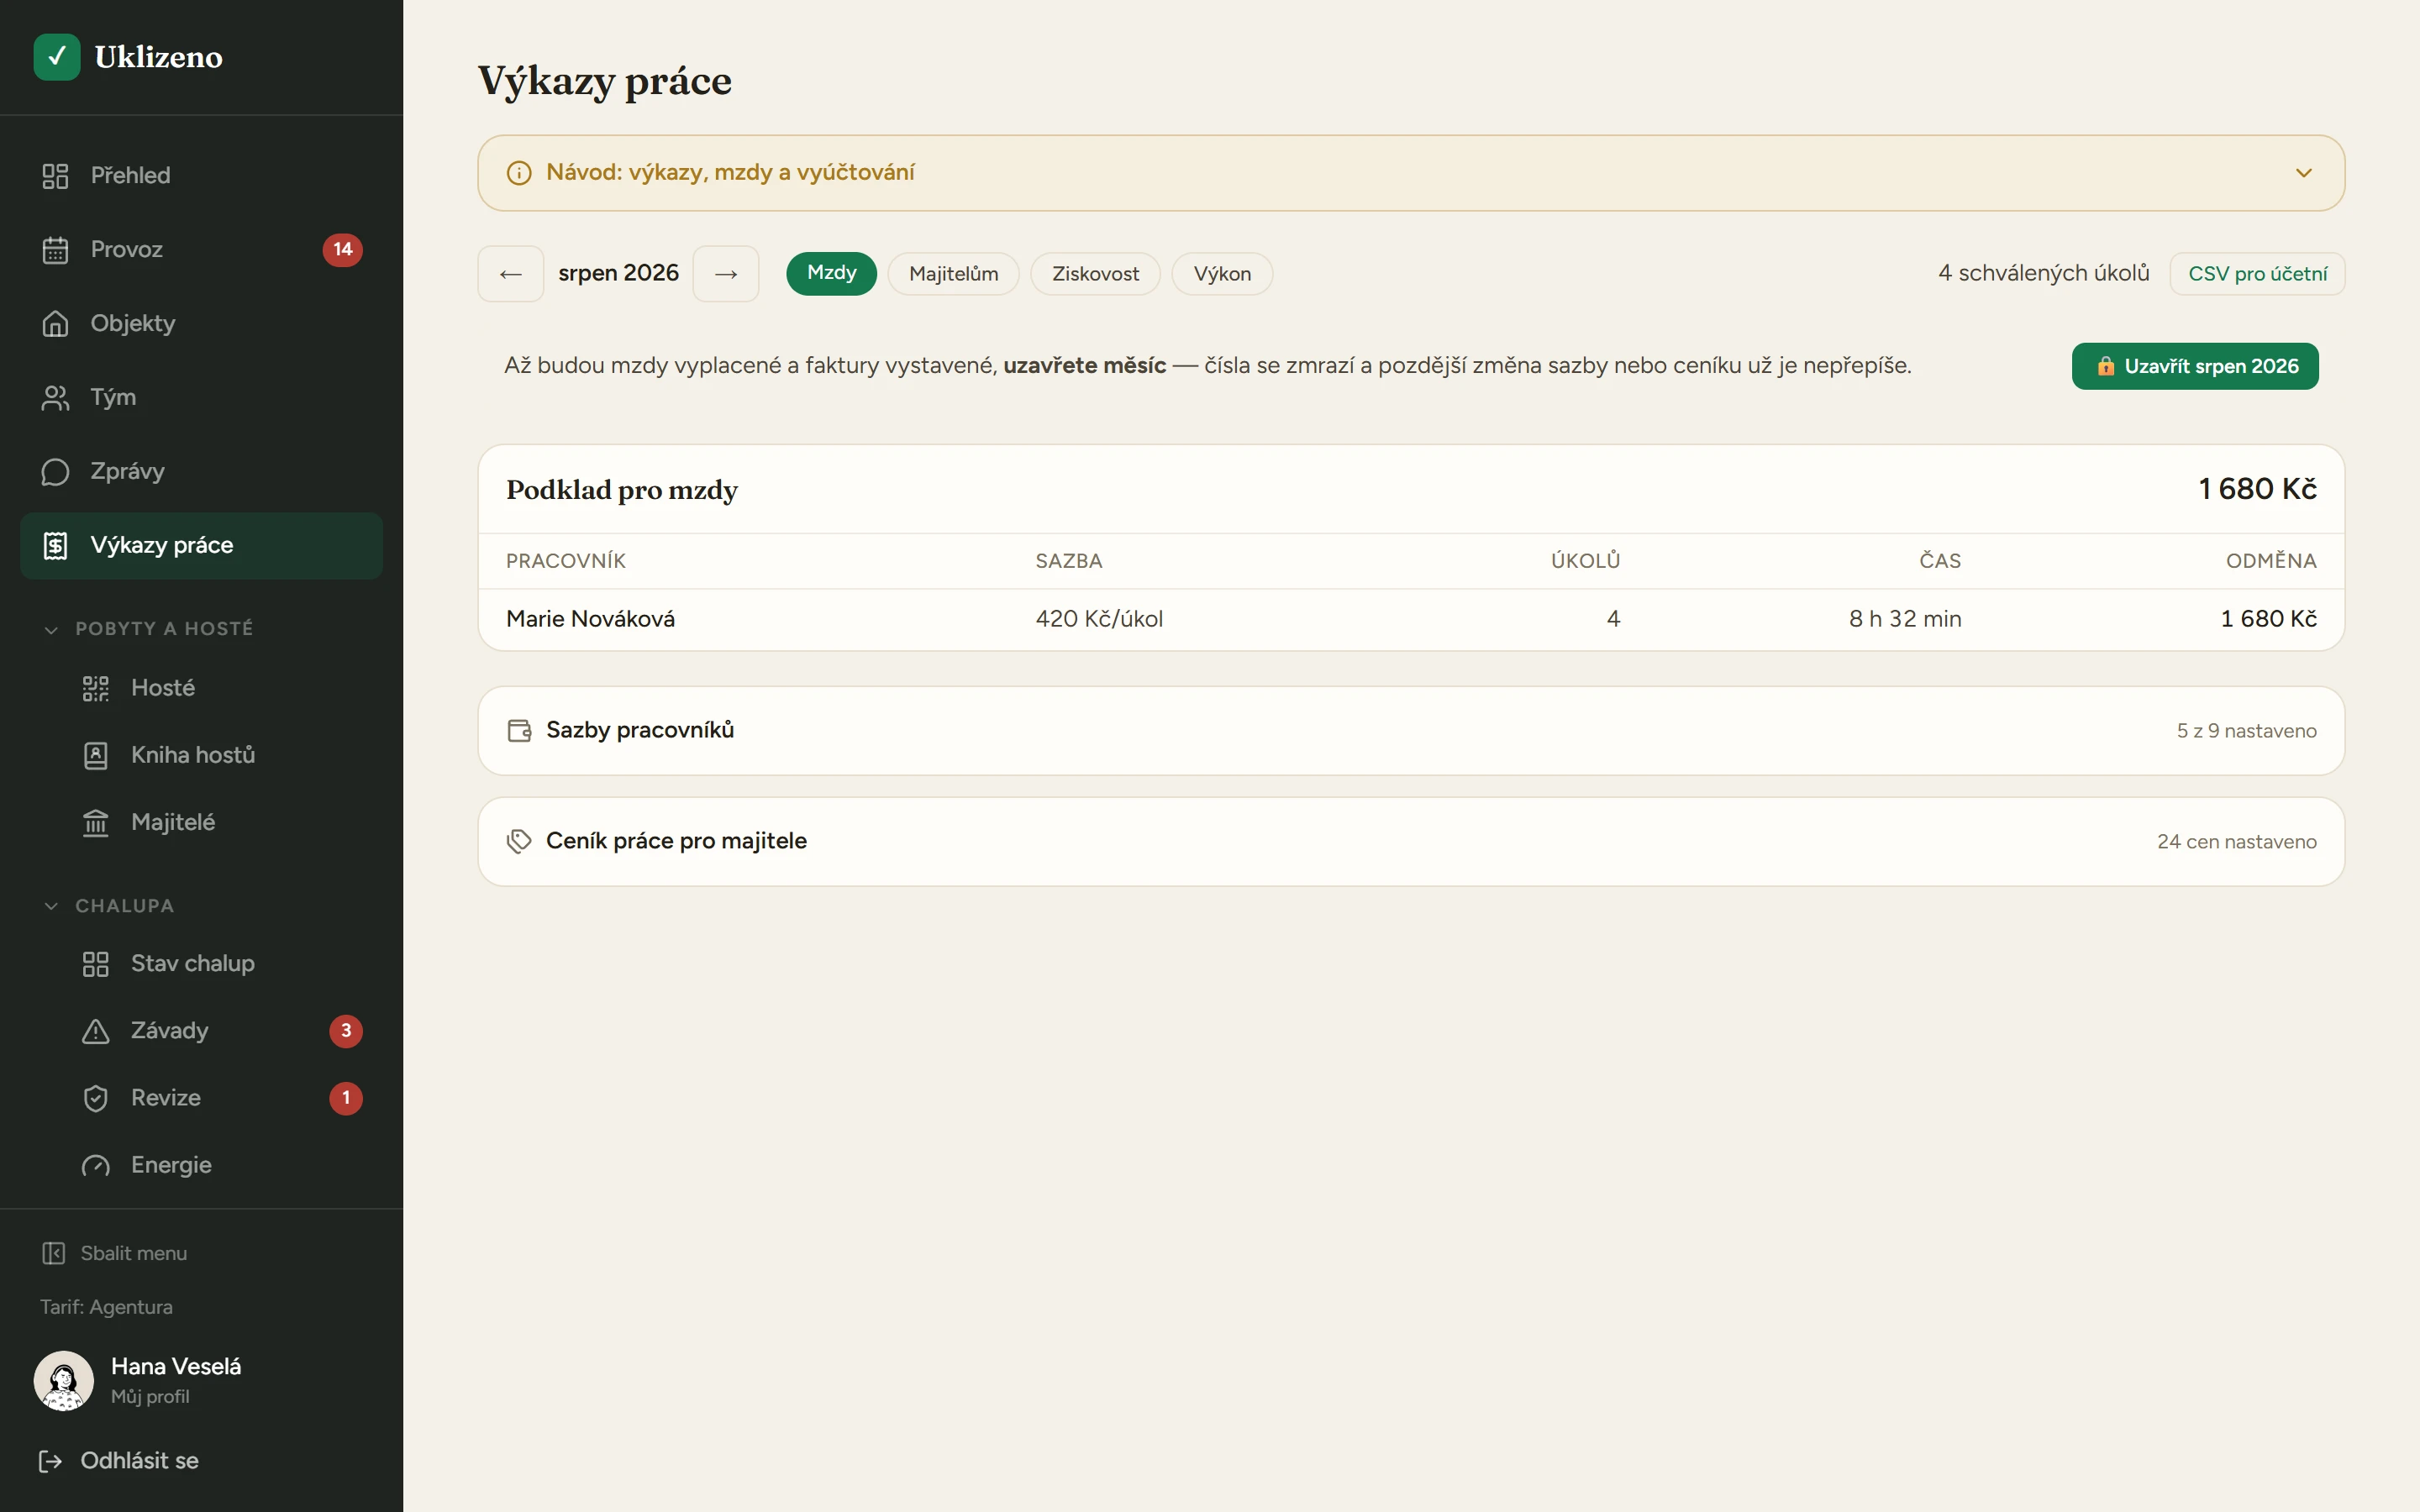
Task: Click the Sbalit menu panel icon
Action: [x=53, y=1253]
